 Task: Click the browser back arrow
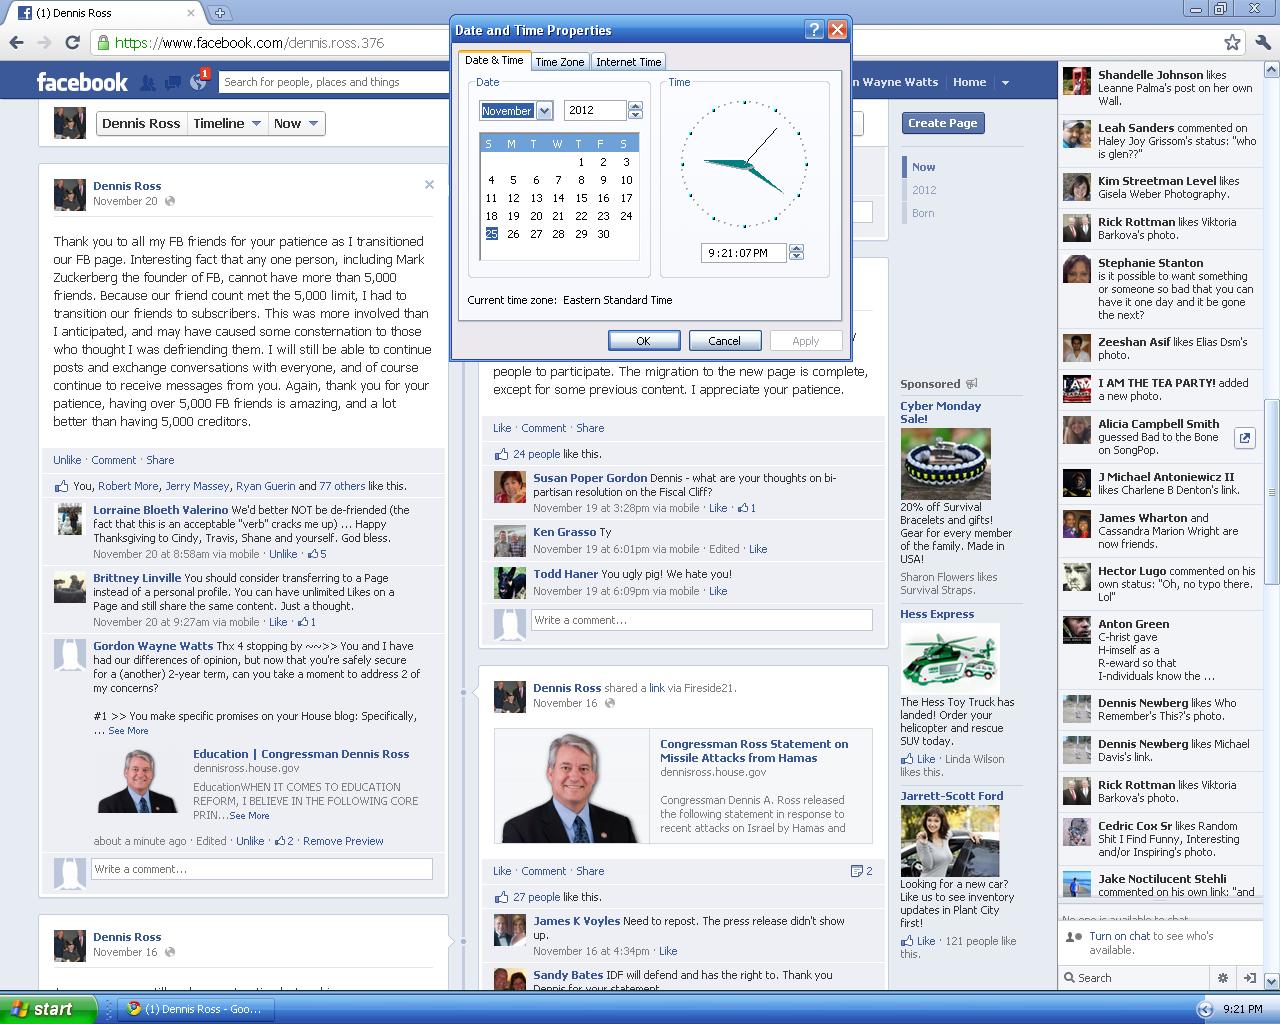16,42
